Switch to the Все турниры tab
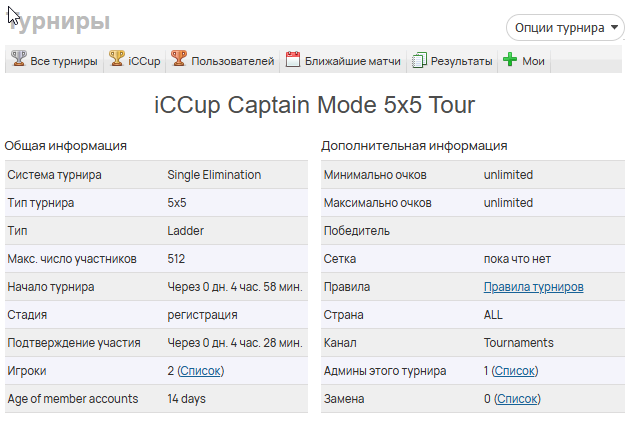This screenshot has width=632, height=421. click(54, 60)
